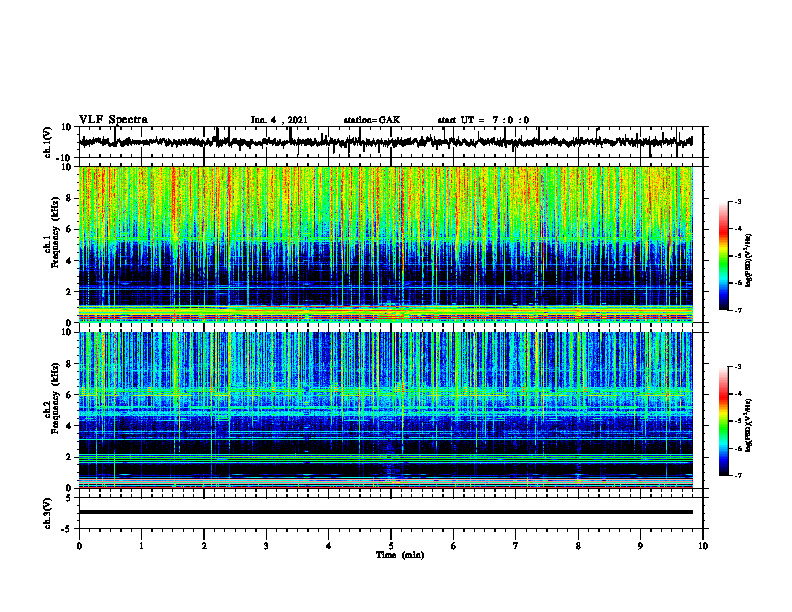Click time axis tick label "9"

[x=640, y=546]
